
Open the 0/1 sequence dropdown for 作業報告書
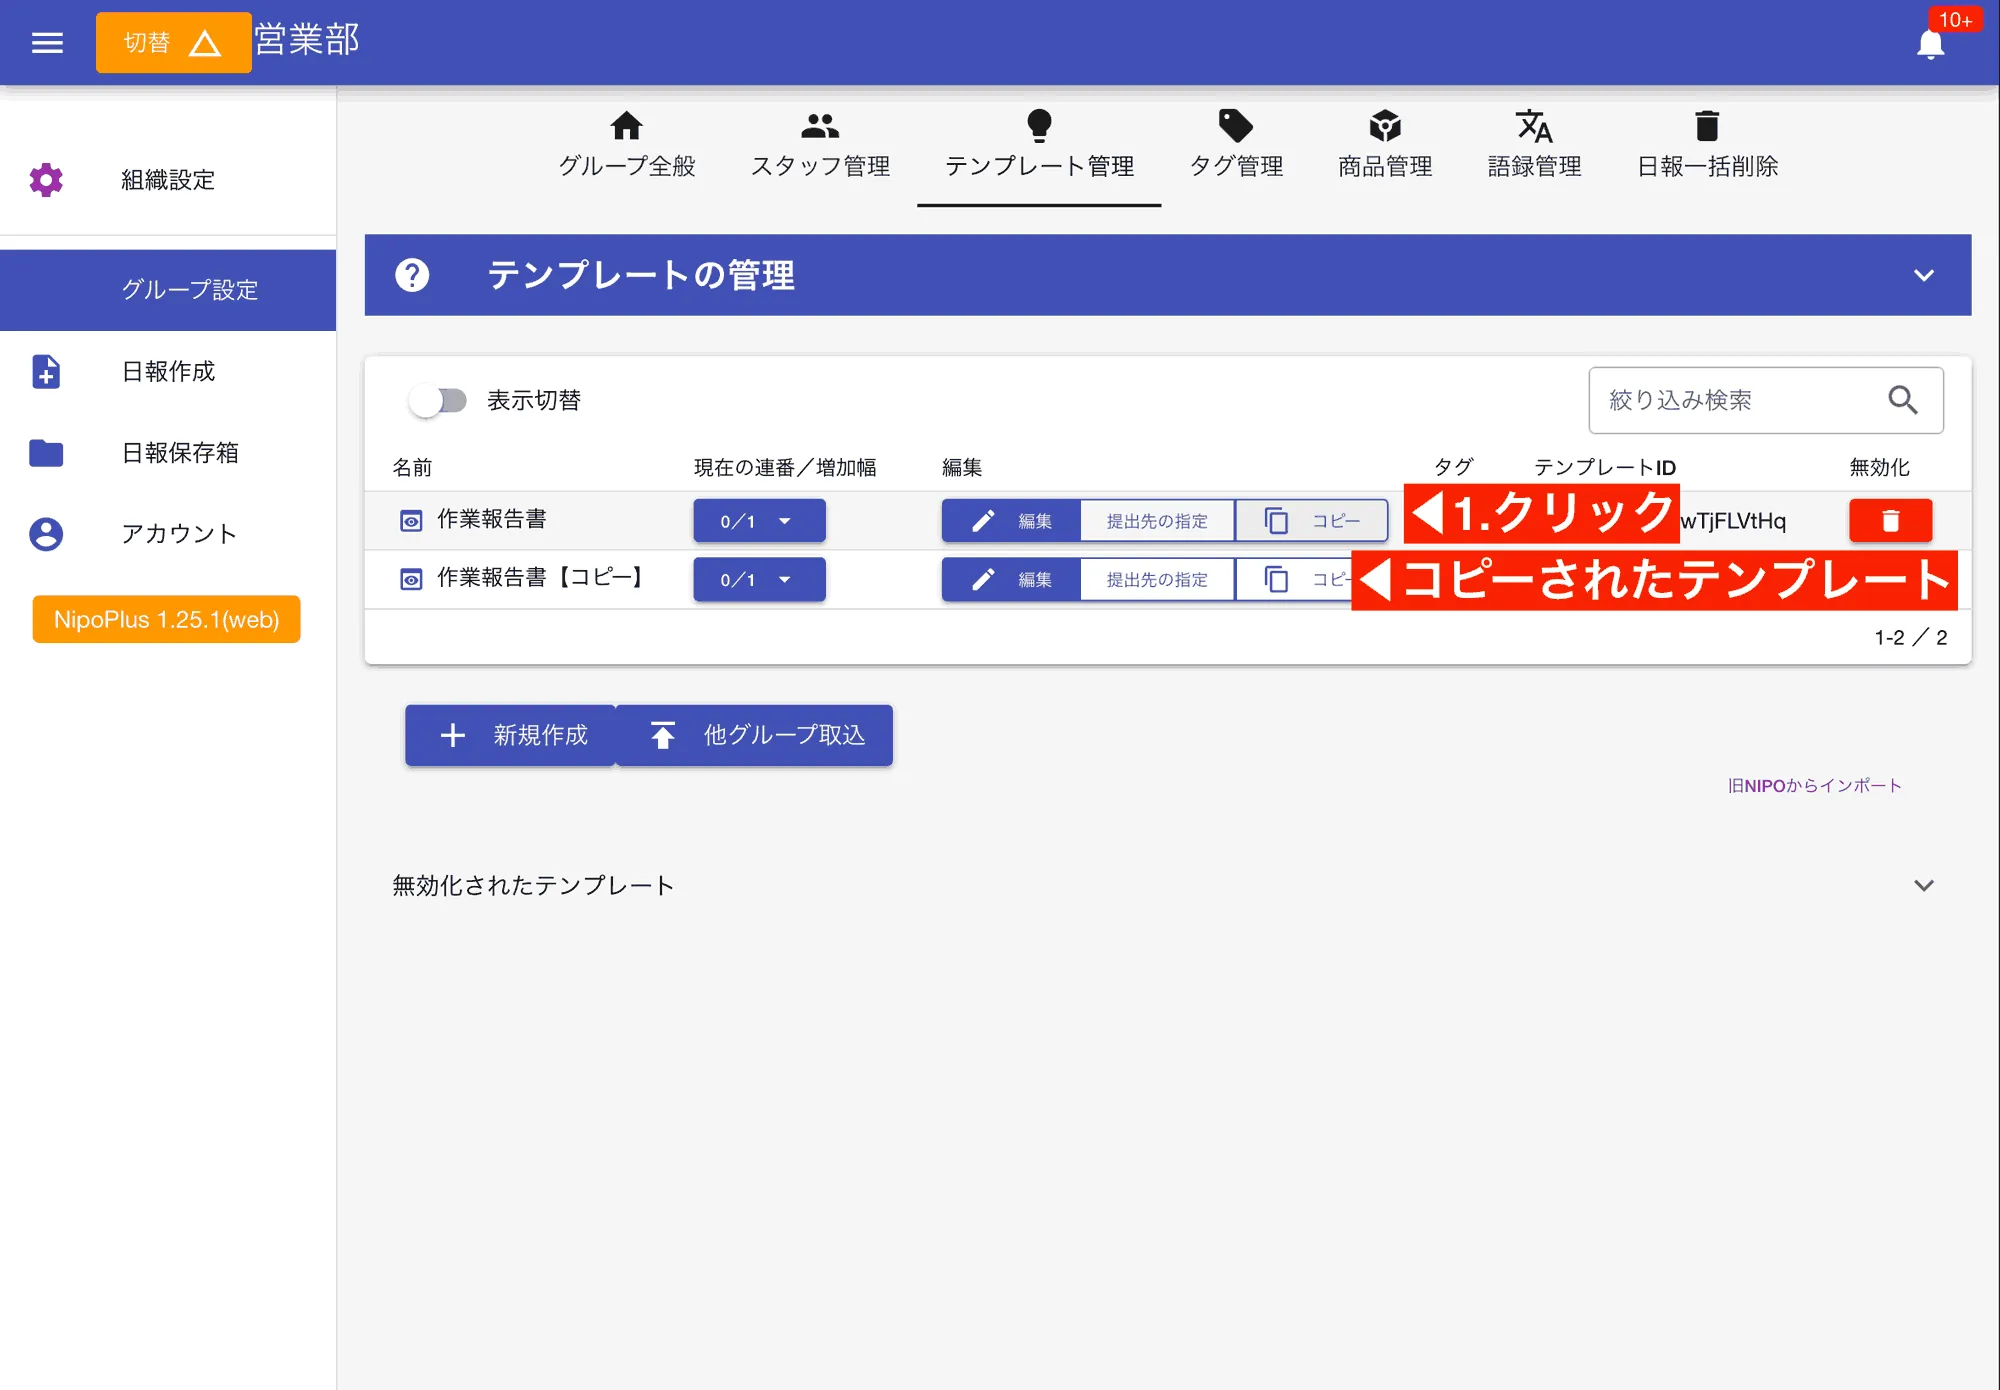point(759,520)
